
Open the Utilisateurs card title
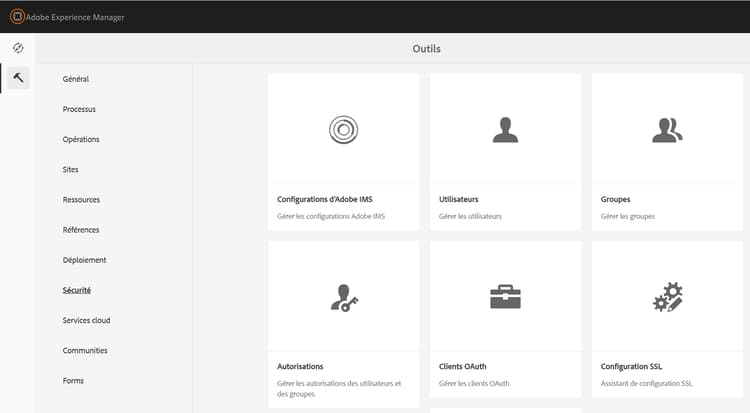tap(458, 199)
